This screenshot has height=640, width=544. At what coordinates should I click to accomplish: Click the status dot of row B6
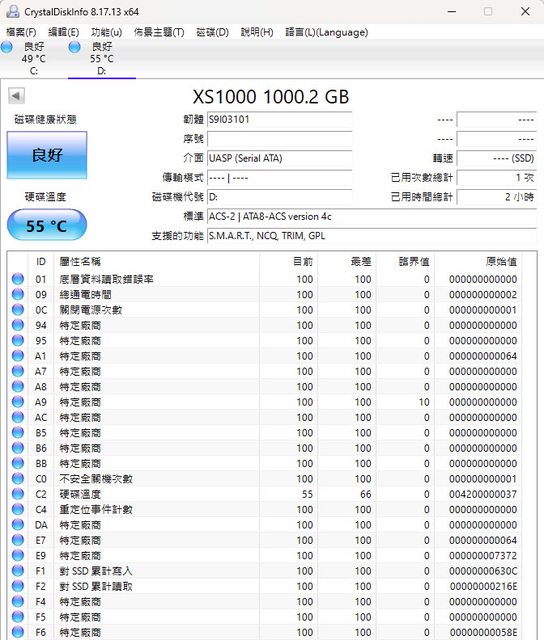pyautogui.click(x=18, y=448)
